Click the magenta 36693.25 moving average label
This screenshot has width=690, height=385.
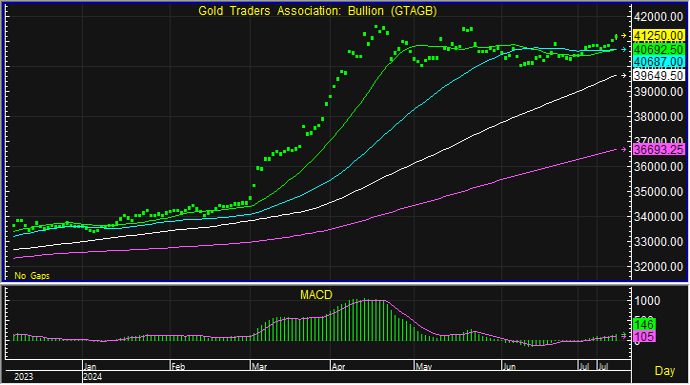click(x=658, y=150)
